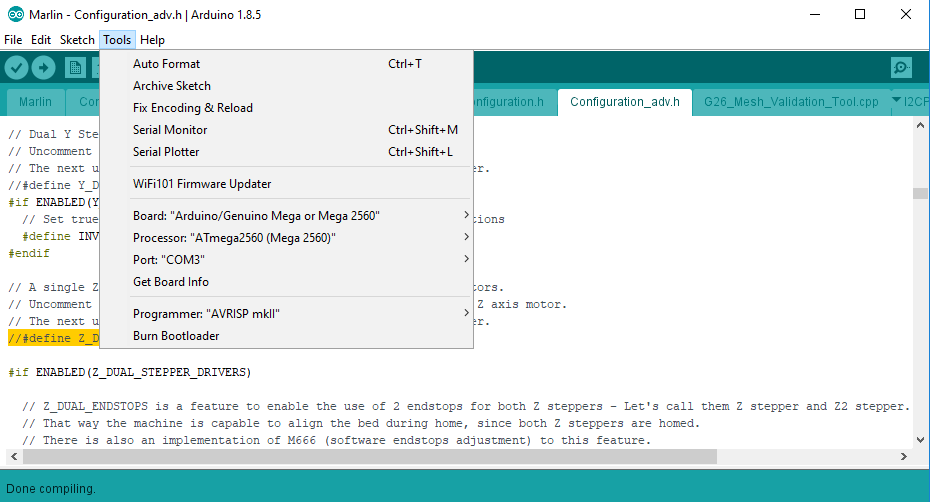Expand the Processor submenu arrow

click(x=466, y=237)
